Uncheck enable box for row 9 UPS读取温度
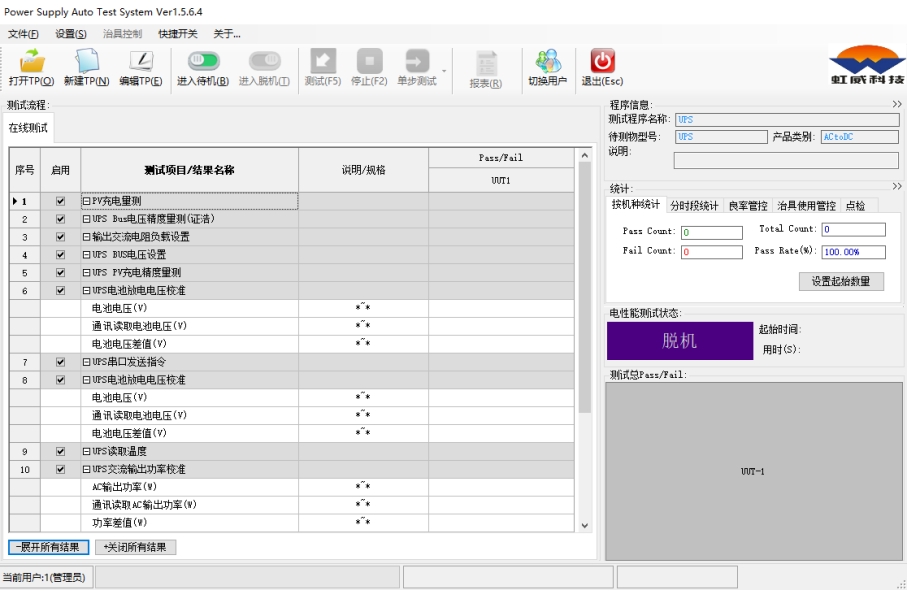The height and width of the screenshot is (591, 908). 60,452
